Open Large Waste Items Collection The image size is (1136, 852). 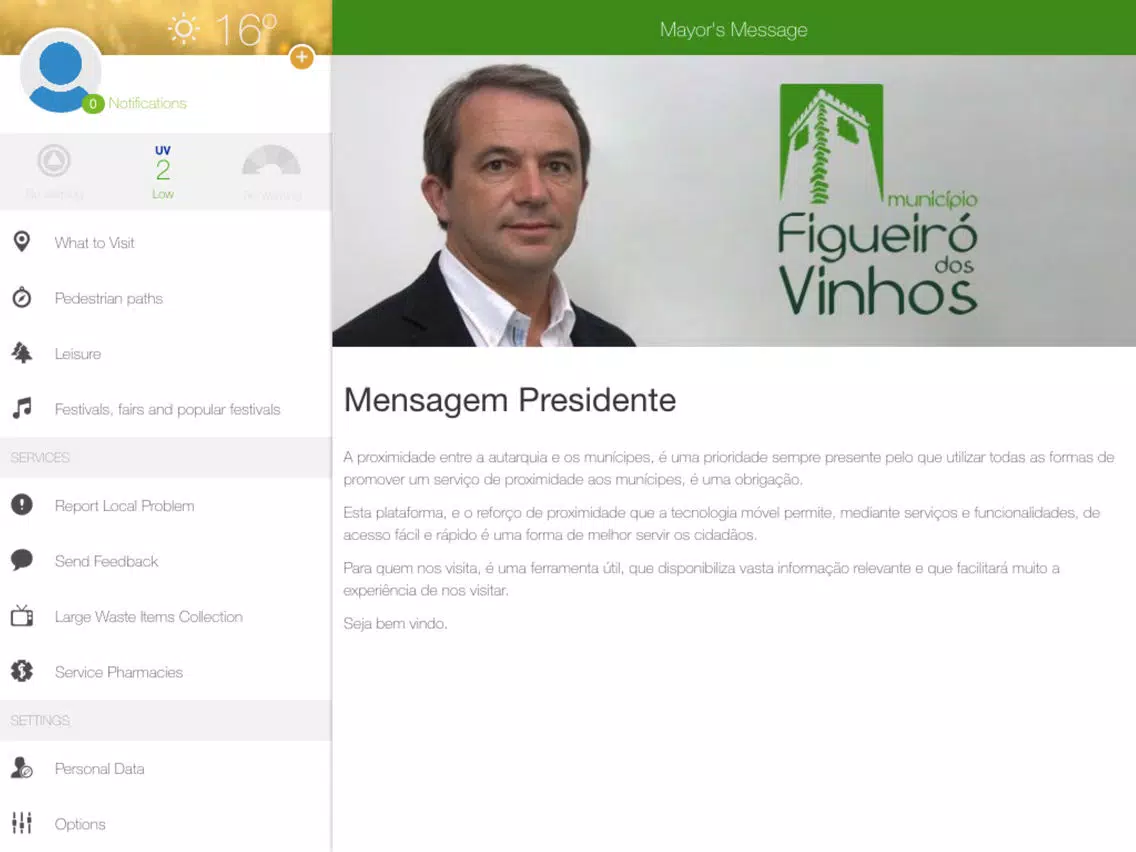166,617
